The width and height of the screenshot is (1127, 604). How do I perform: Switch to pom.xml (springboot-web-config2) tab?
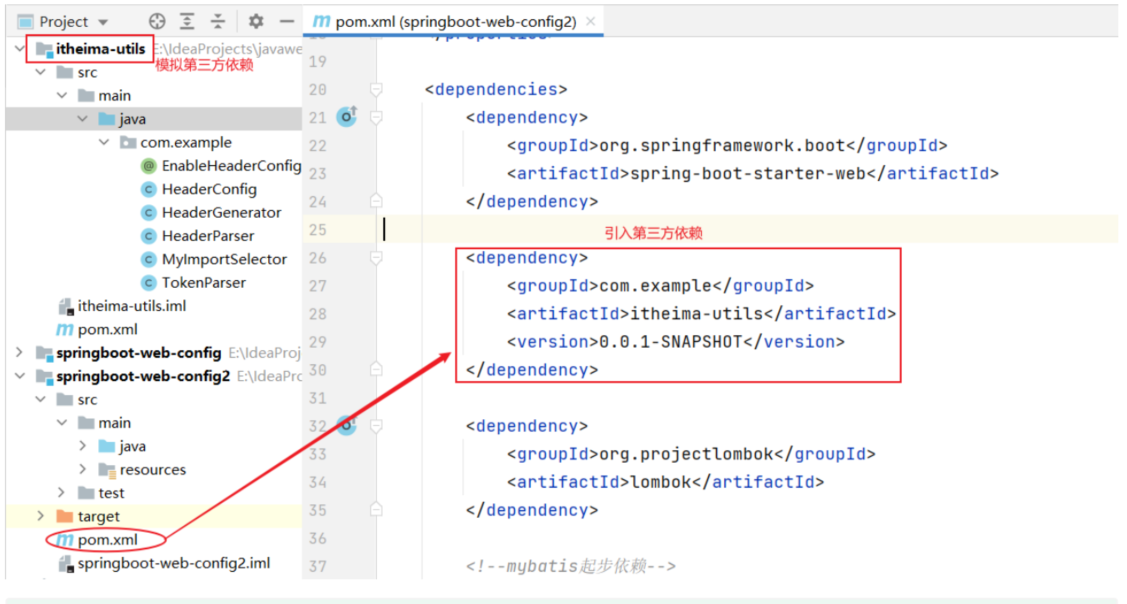point(445,21)
